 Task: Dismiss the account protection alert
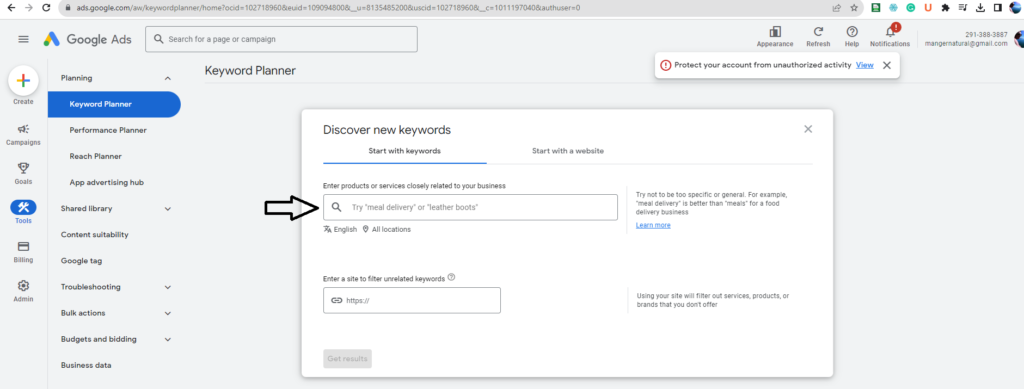tap(886, 65)
